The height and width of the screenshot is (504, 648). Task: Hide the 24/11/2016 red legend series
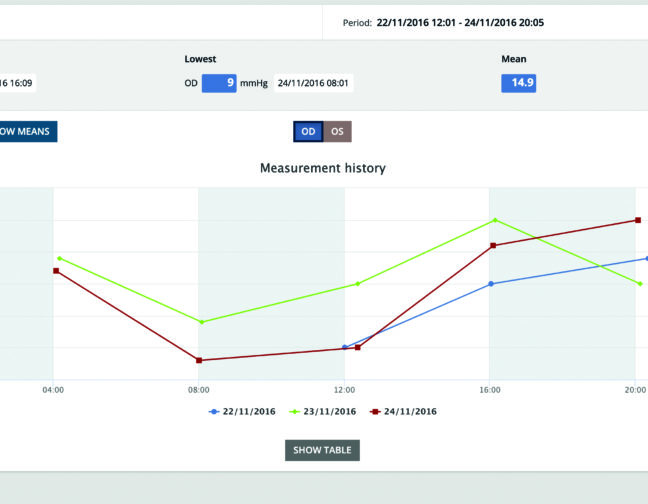[403, 411]
